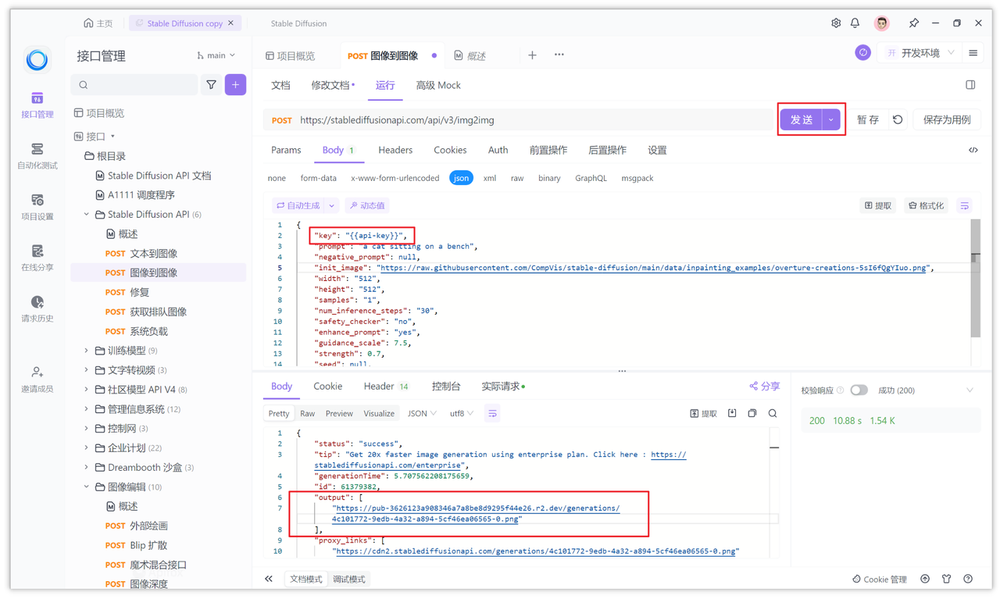Open the Headers tab of the request
Image resolution: width=1000 pixels, height=598 pixels.
[x=395, y=150]
